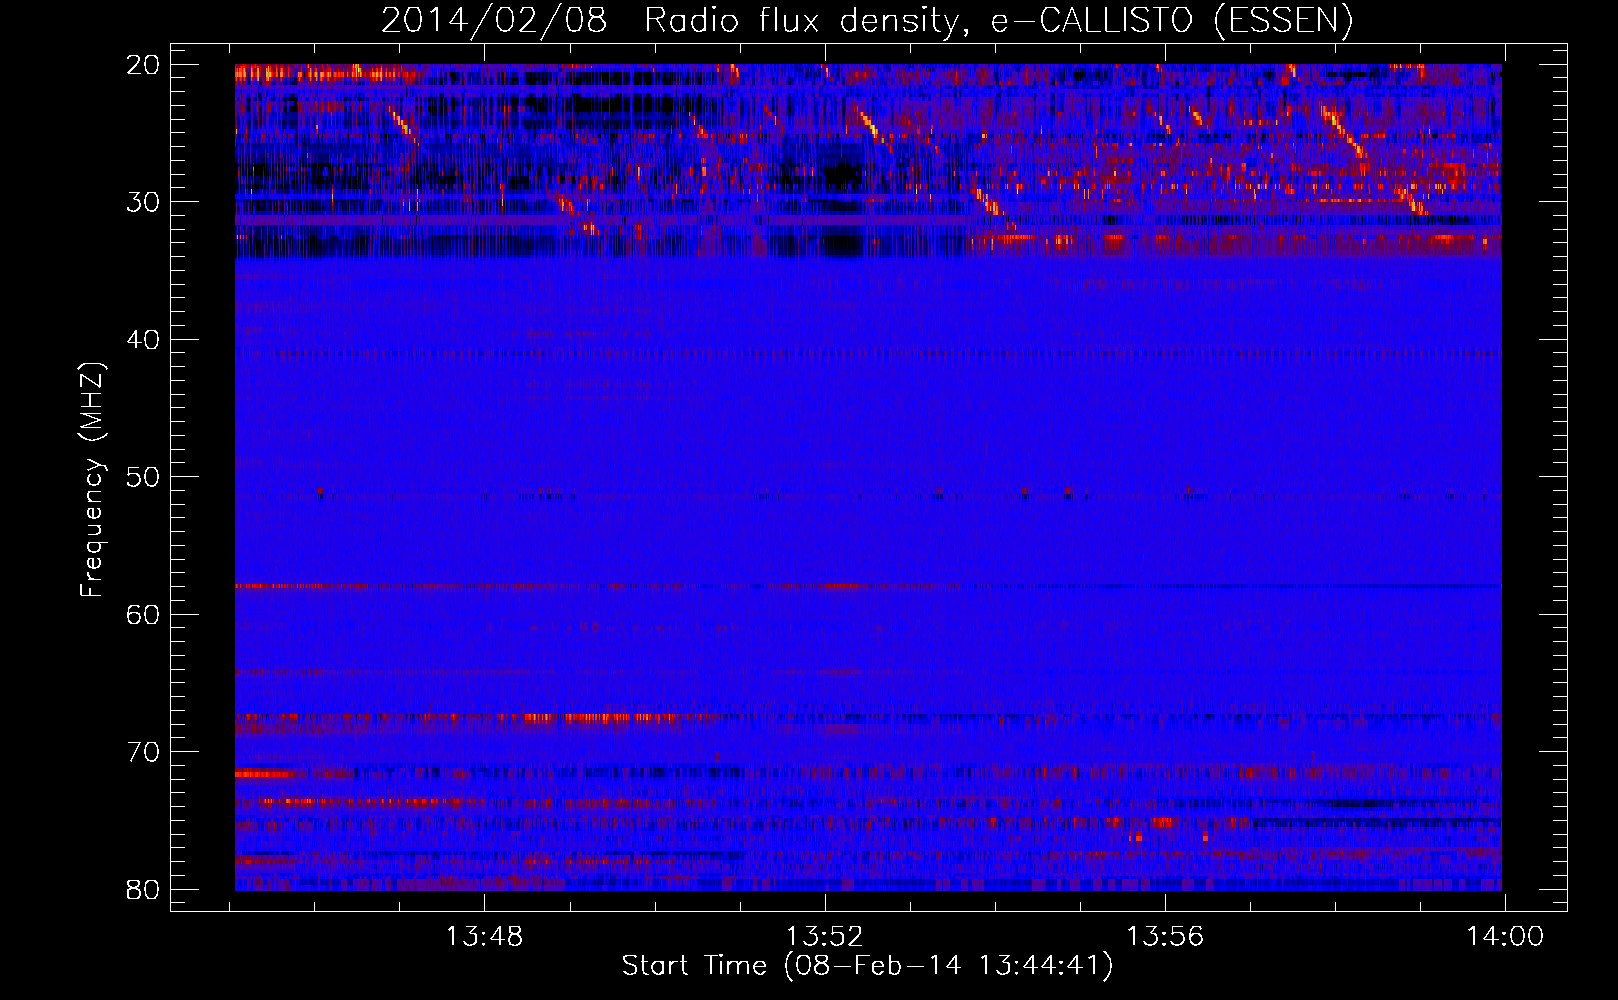The width and height of the screenshot is (1618, 1000).
Task: Click the 14:00 time tick label
Action: (x=1505, y=937)
